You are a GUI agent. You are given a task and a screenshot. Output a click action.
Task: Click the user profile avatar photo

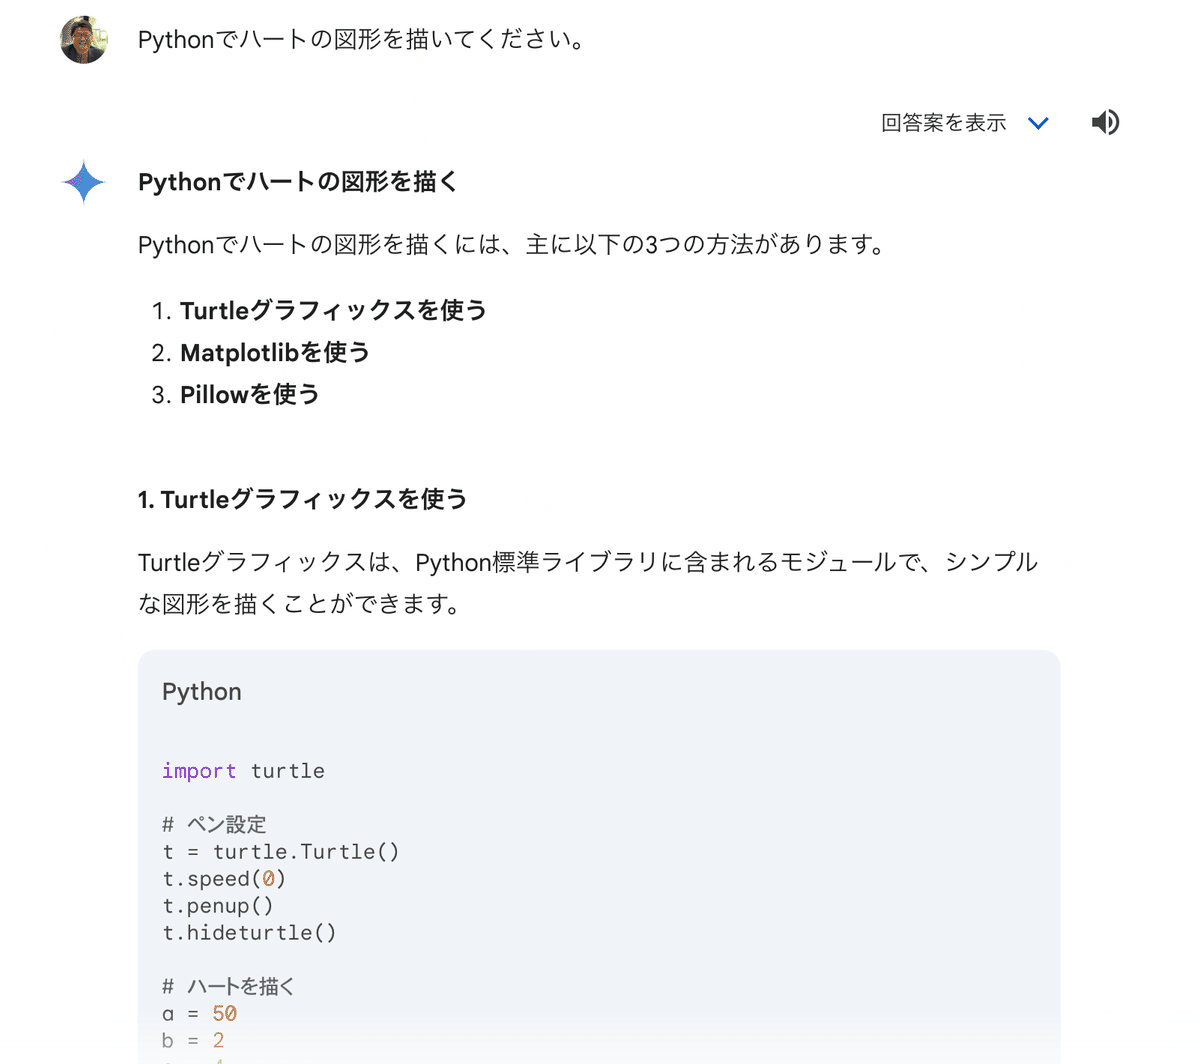click(x=84, y=40)
